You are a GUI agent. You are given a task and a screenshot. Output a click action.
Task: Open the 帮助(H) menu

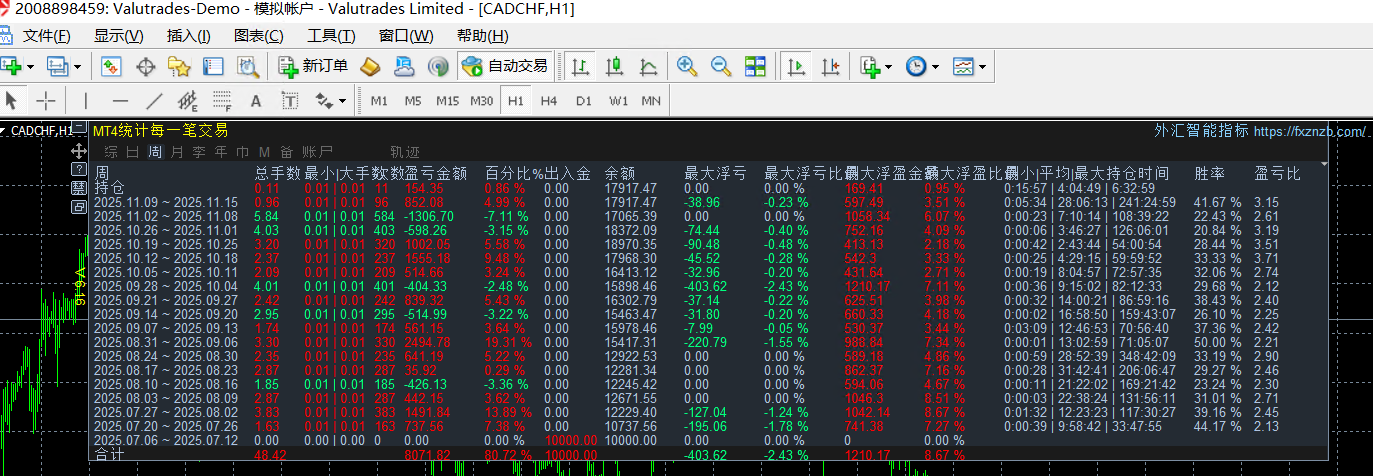tap(482, 36)
